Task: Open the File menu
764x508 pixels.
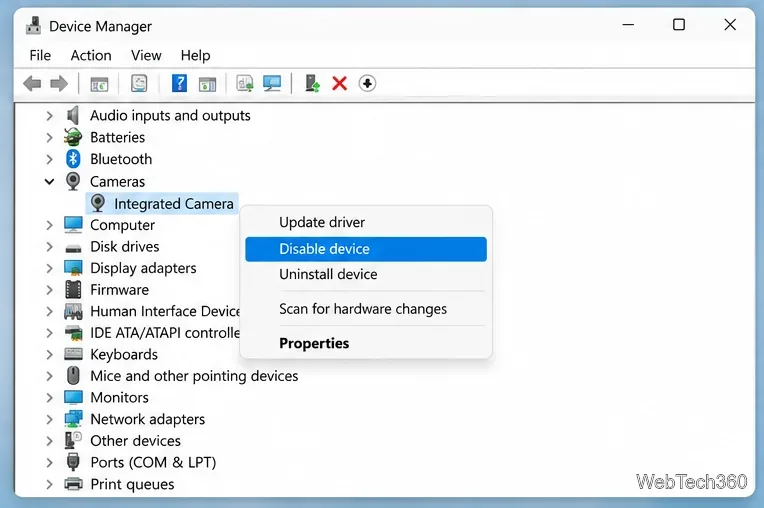Action: (x=40, y=56)
